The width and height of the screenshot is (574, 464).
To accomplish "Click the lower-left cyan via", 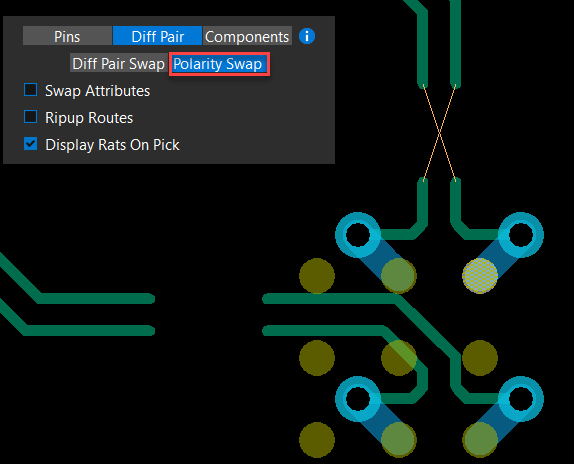I will 358,399.
